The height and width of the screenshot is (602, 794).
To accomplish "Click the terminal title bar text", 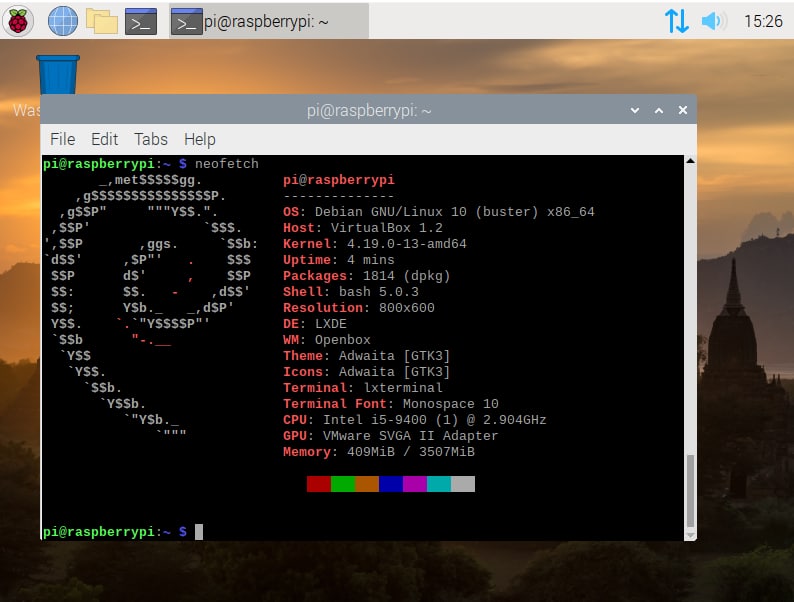I will 369,110.
